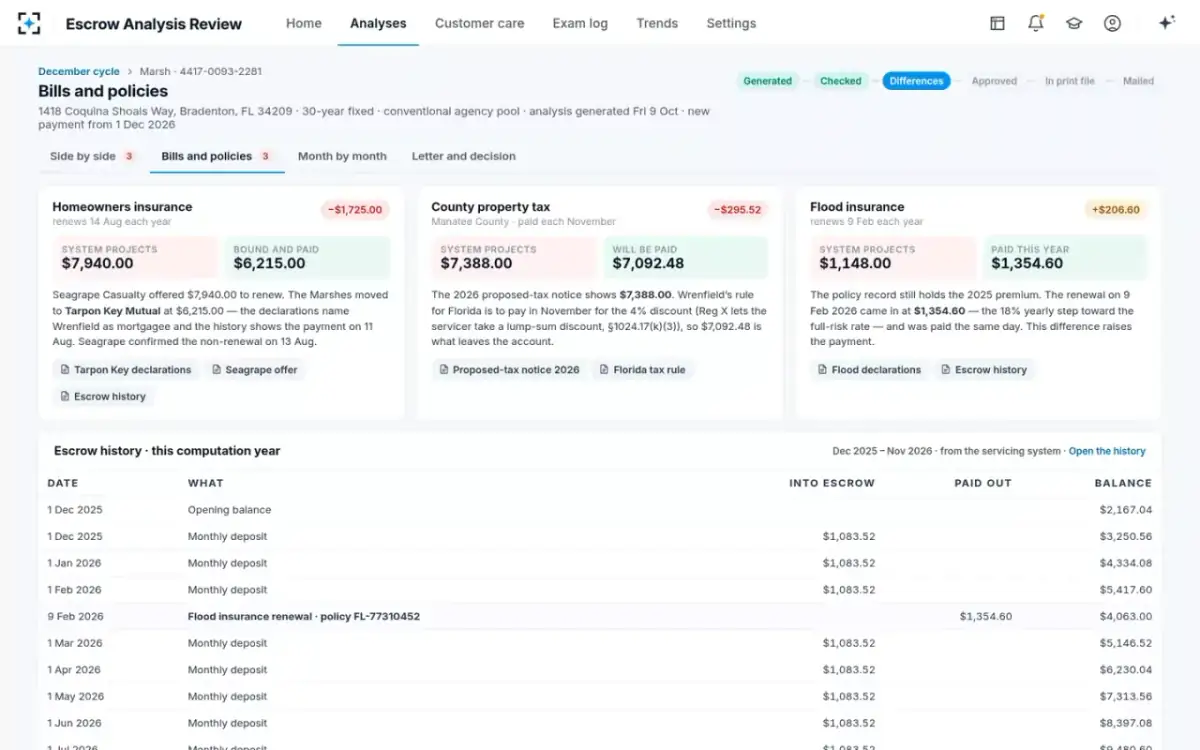1200x750 pixels.
Task: Open the user profile icon
Action: coord(1112,23)
